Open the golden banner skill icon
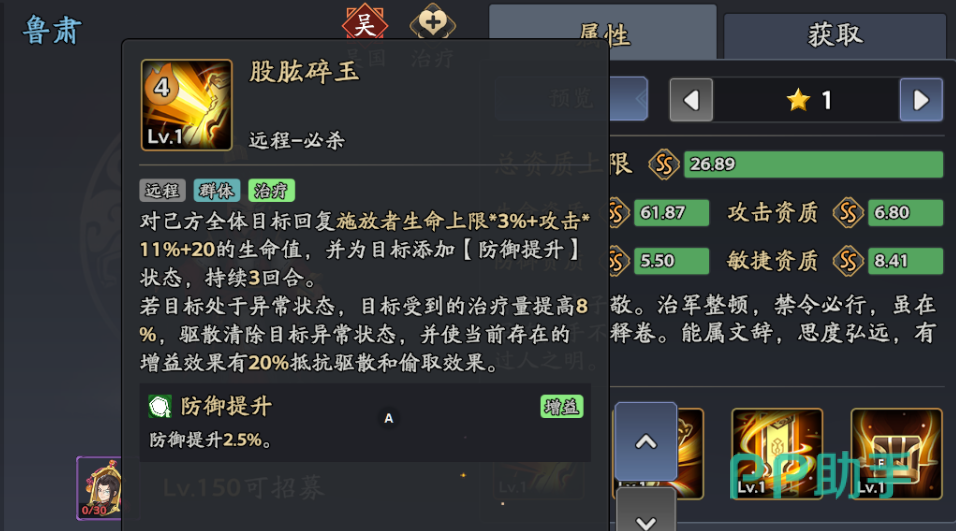956x531 pixels. coord(777,454)
